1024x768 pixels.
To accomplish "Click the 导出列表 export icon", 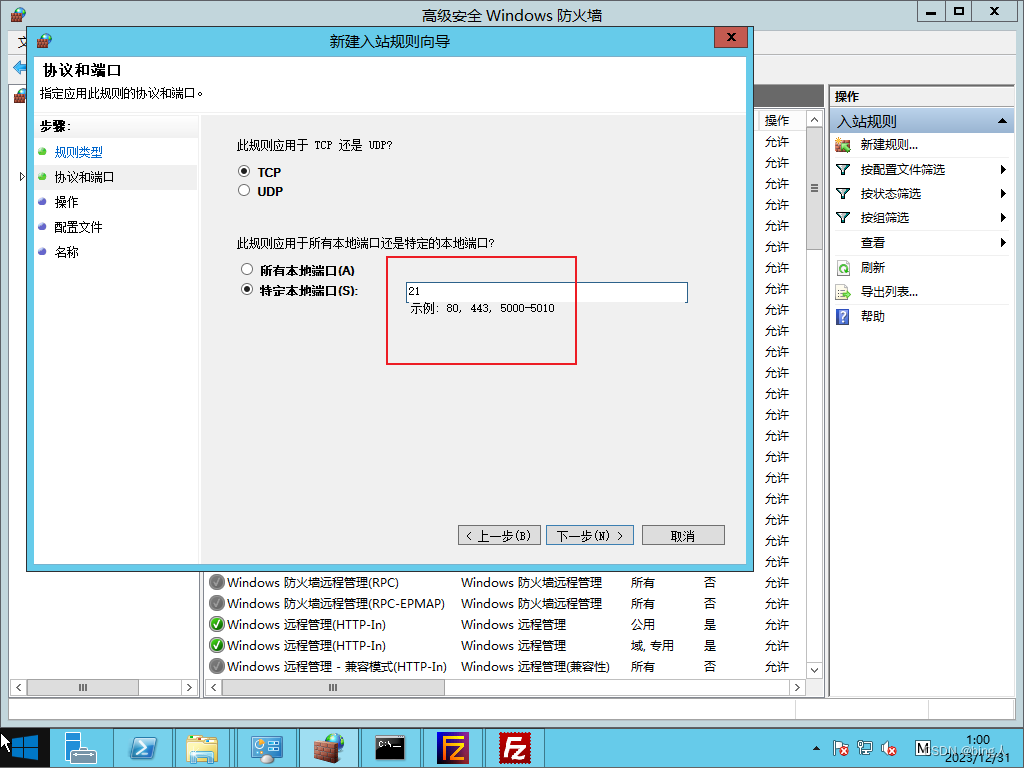I will click(x=843, y=292).
